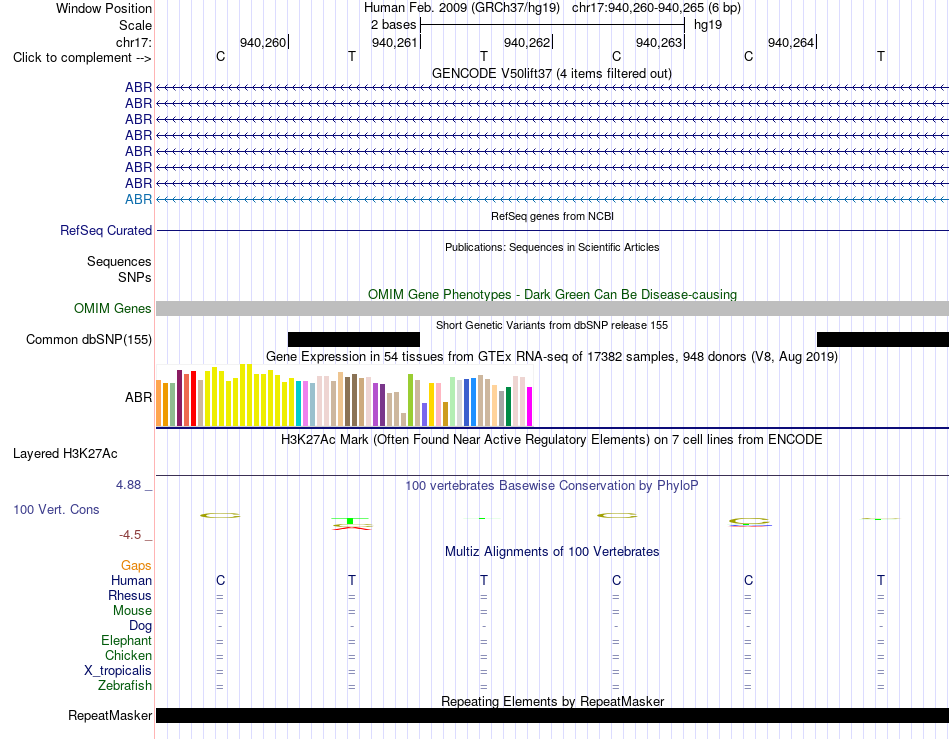The height and width of the screenshot is (739, 950).
Task: Click the green PhyloP square under second base
Action: (x=350, y=521)
